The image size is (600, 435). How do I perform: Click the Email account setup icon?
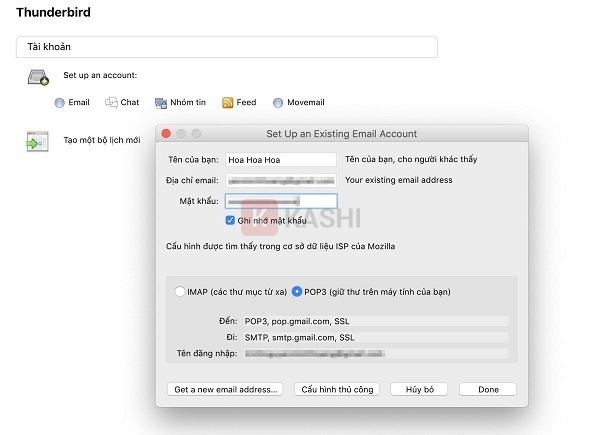(x=59, y=102)
